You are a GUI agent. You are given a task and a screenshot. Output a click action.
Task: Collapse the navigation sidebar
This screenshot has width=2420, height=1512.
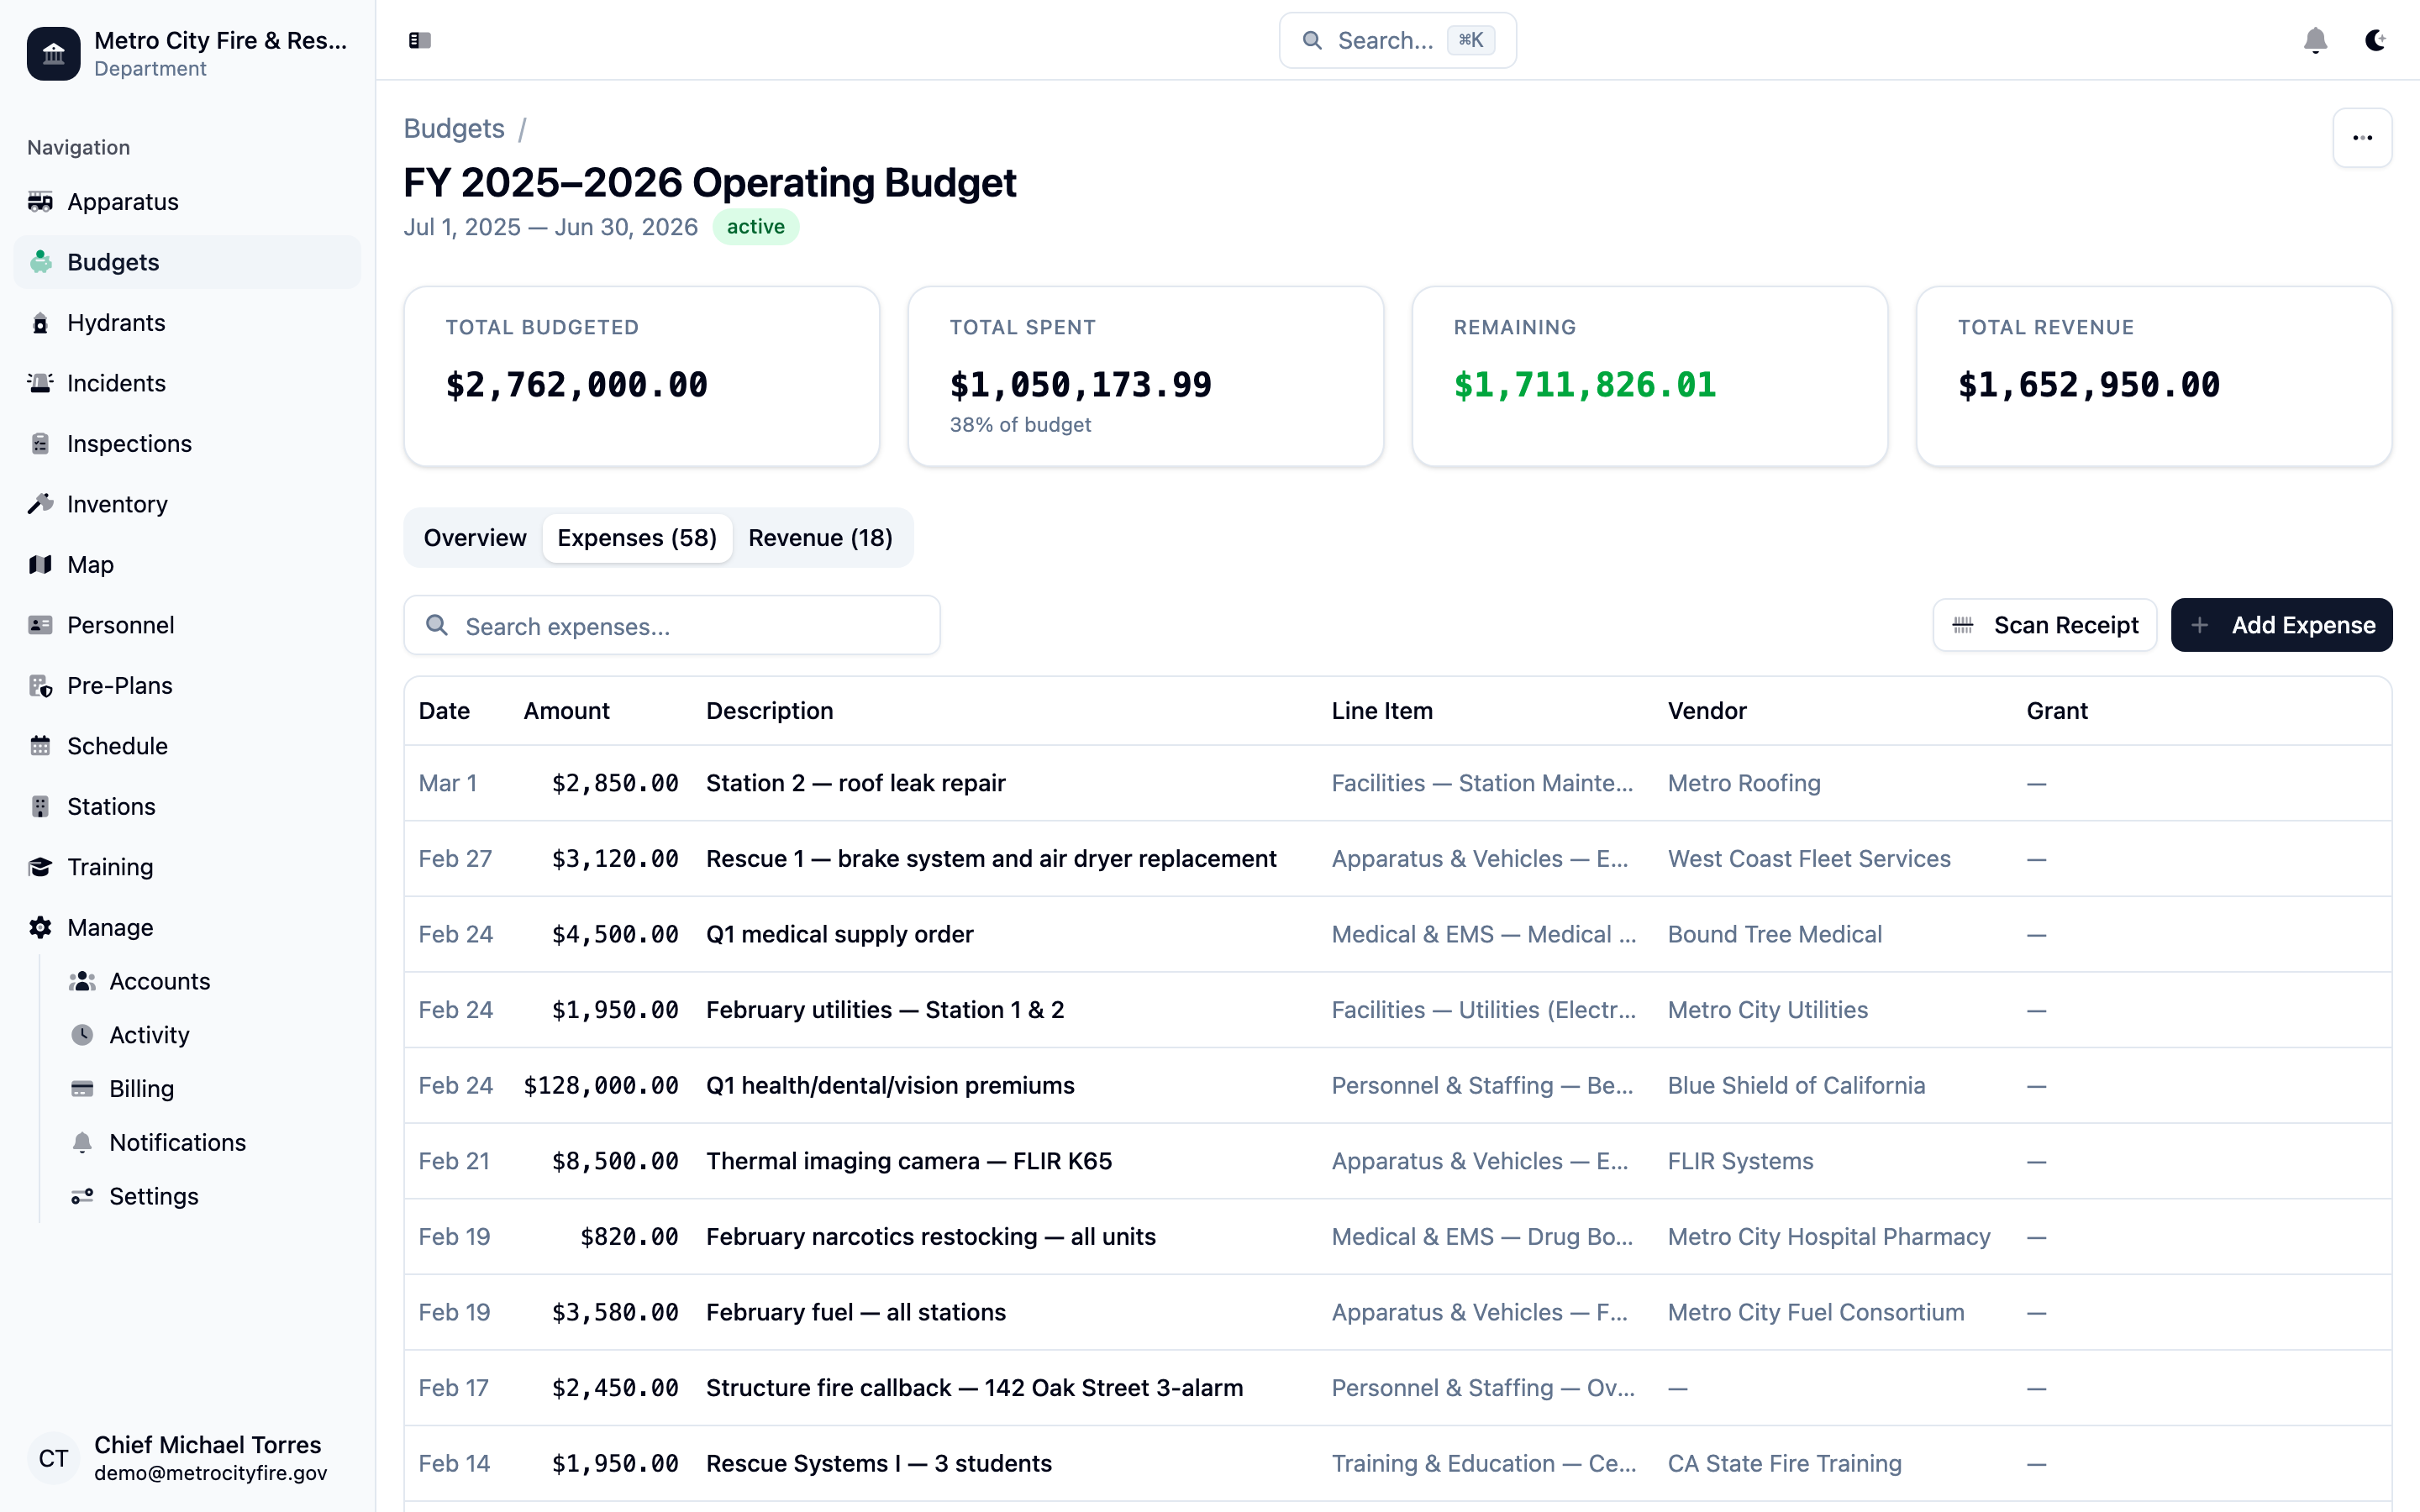[x=420, y=40]
